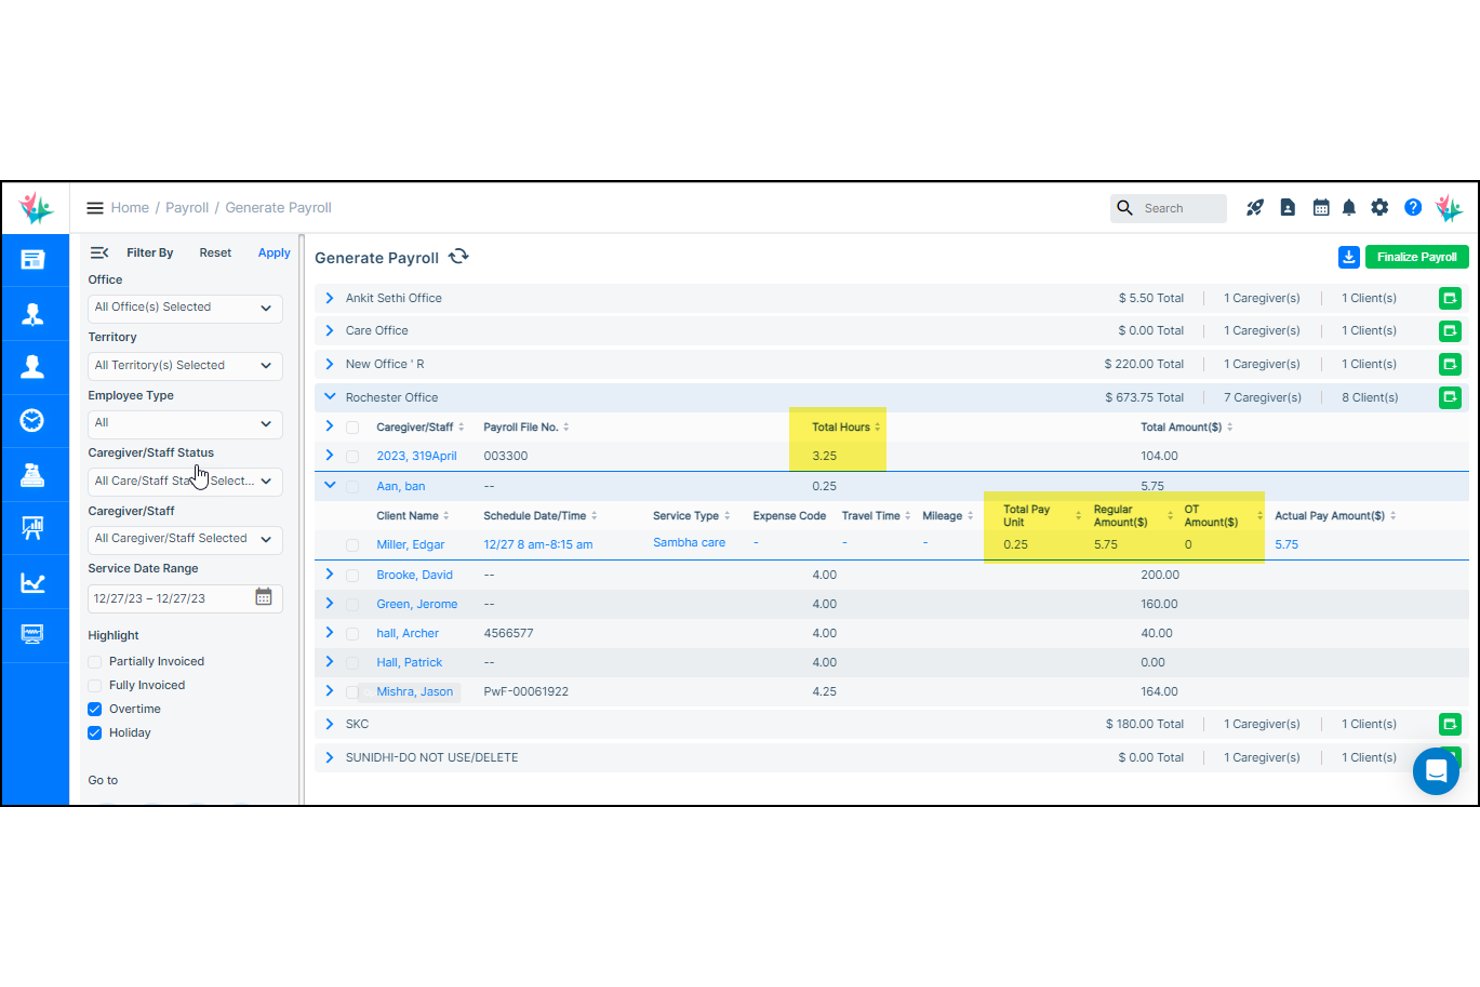1480x987 pixels.
Task: Refresh the Generate Payroll list
Action: pos(459,257)
